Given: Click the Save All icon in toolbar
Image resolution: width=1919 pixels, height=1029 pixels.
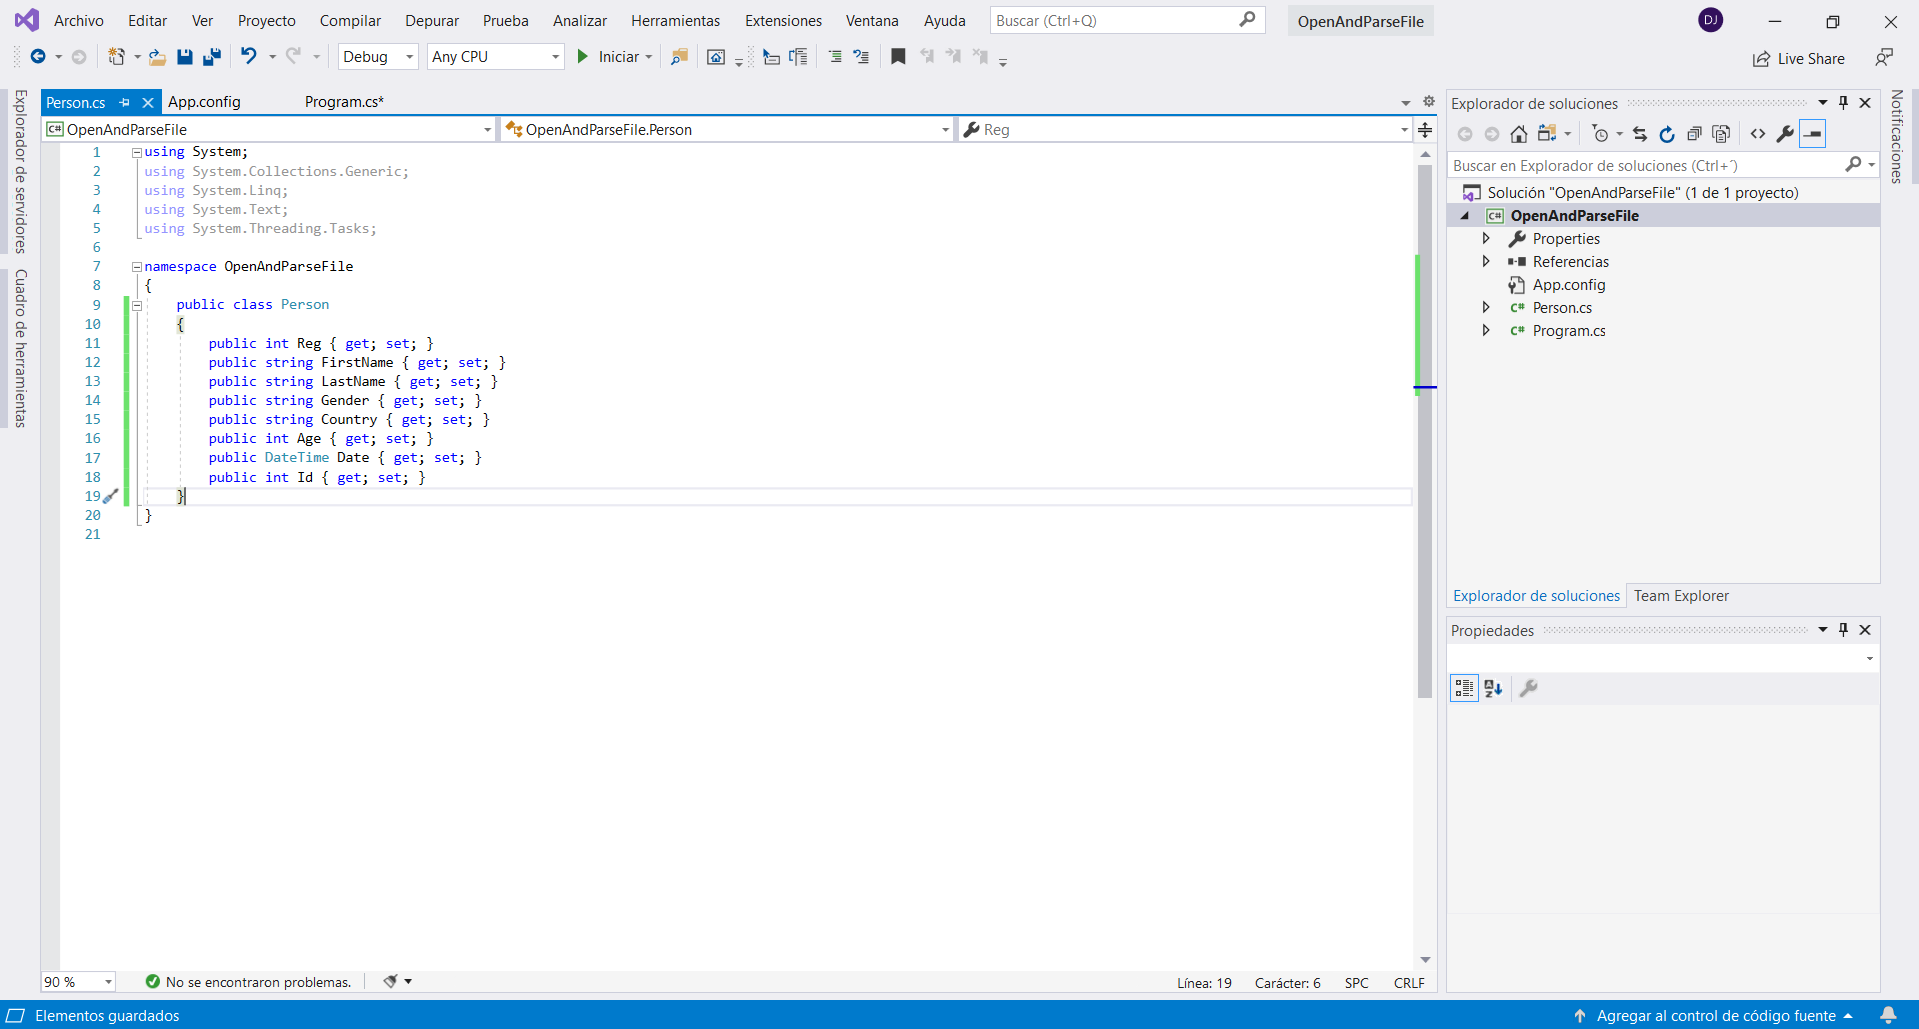Looking at the screenshot, I should click(x=212, y=57).
